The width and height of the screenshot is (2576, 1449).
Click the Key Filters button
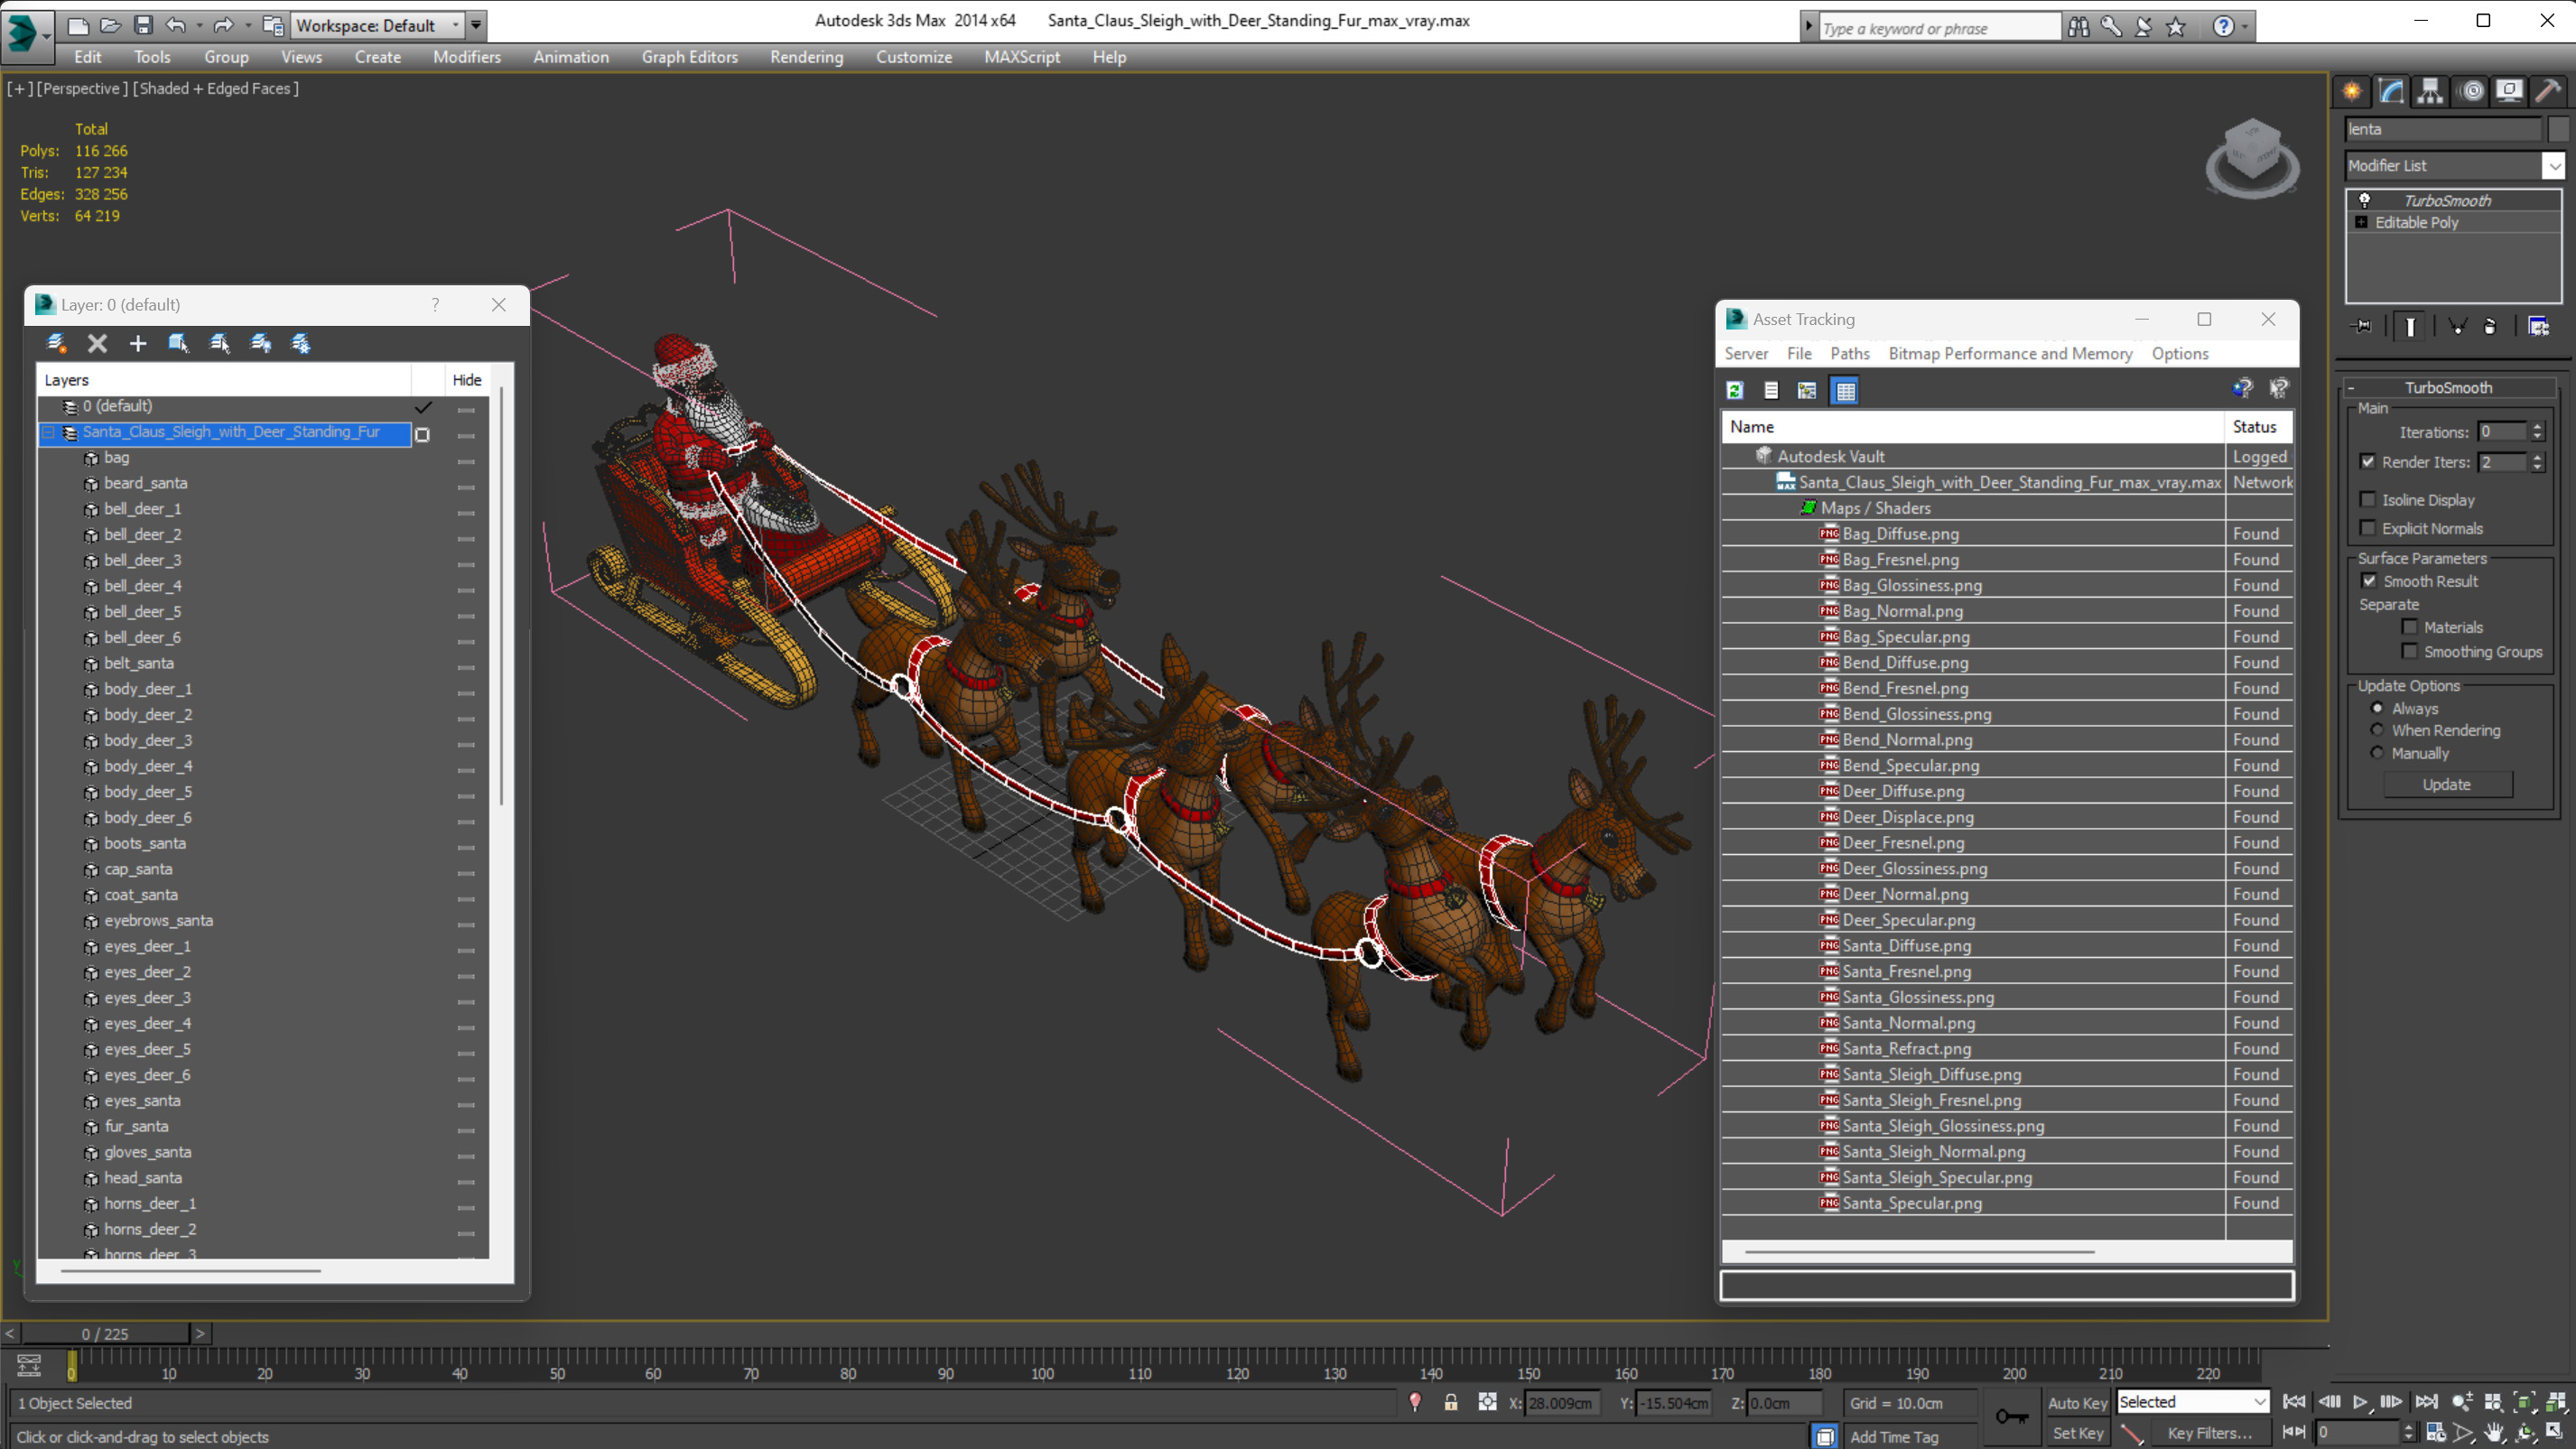click(x=2210, y=1432)
